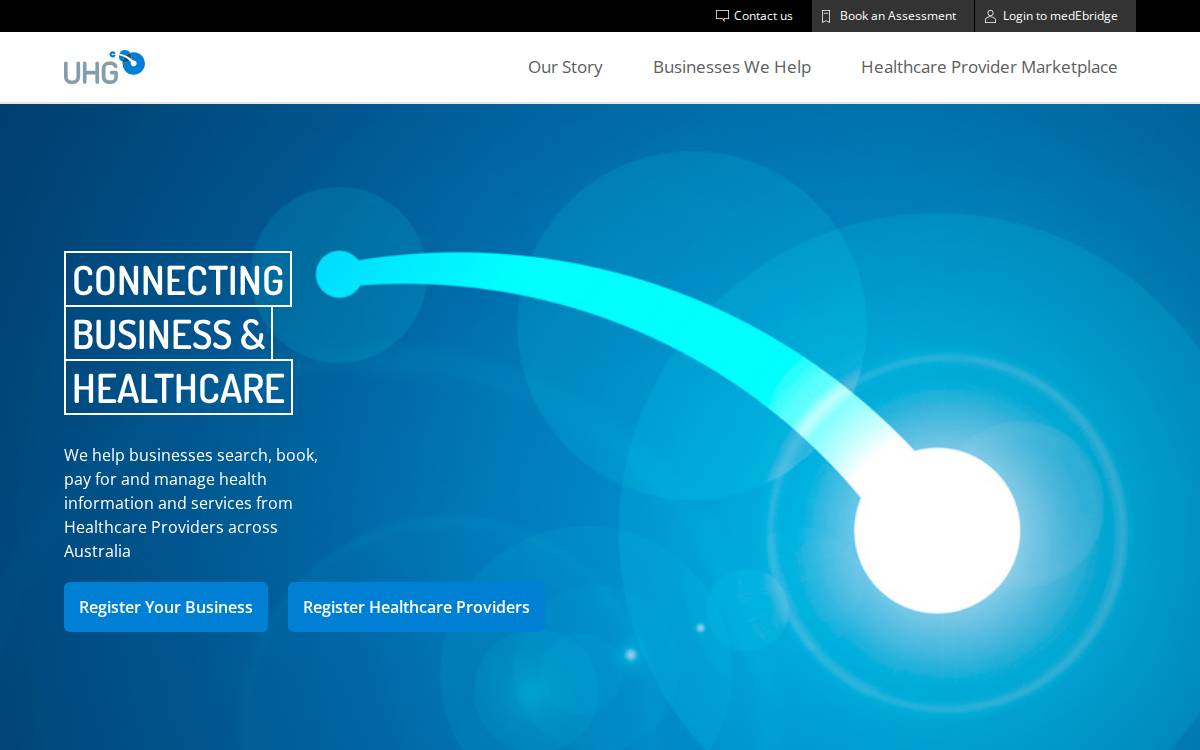Click Register Your Business button
Image resolution: width=1200 pixels, height=750 pixels.
coord(166,607)
